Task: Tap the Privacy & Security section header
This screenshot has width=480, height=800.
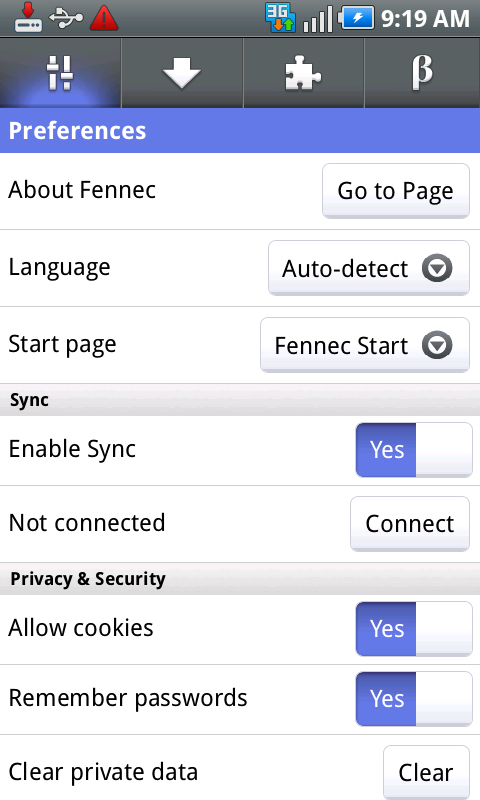Action: tap(240, 579)
